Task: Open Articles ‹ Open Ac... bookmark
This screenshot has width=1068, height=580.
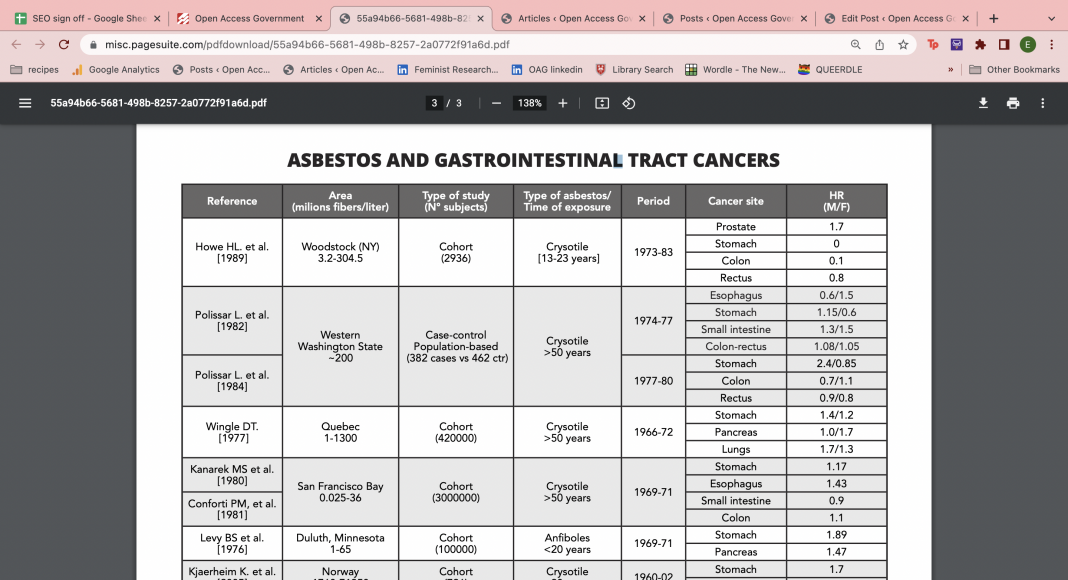Action: click(334, 69)
